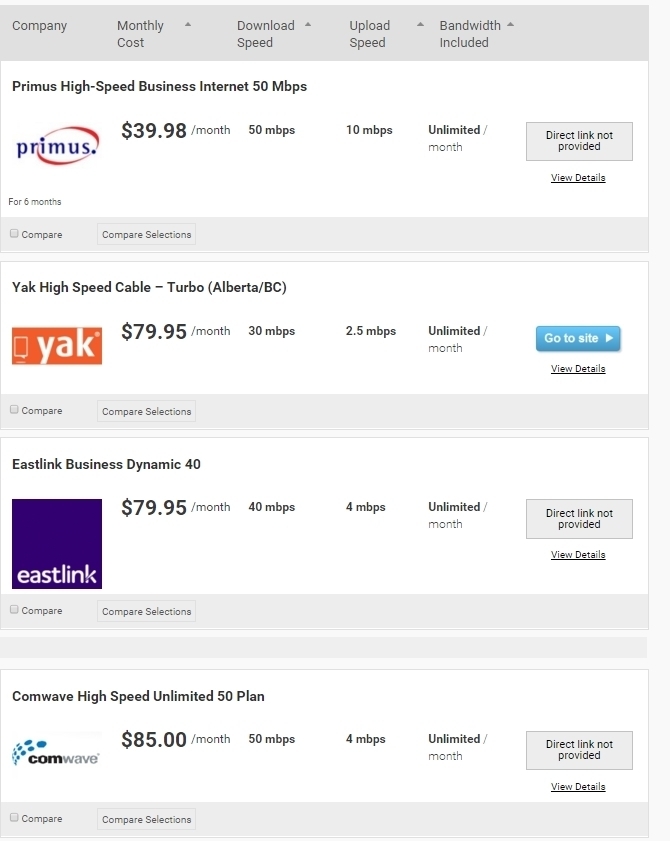Click Compare Selections under Yak plan
The image size is (670, 841).
(x=146, y=411)
